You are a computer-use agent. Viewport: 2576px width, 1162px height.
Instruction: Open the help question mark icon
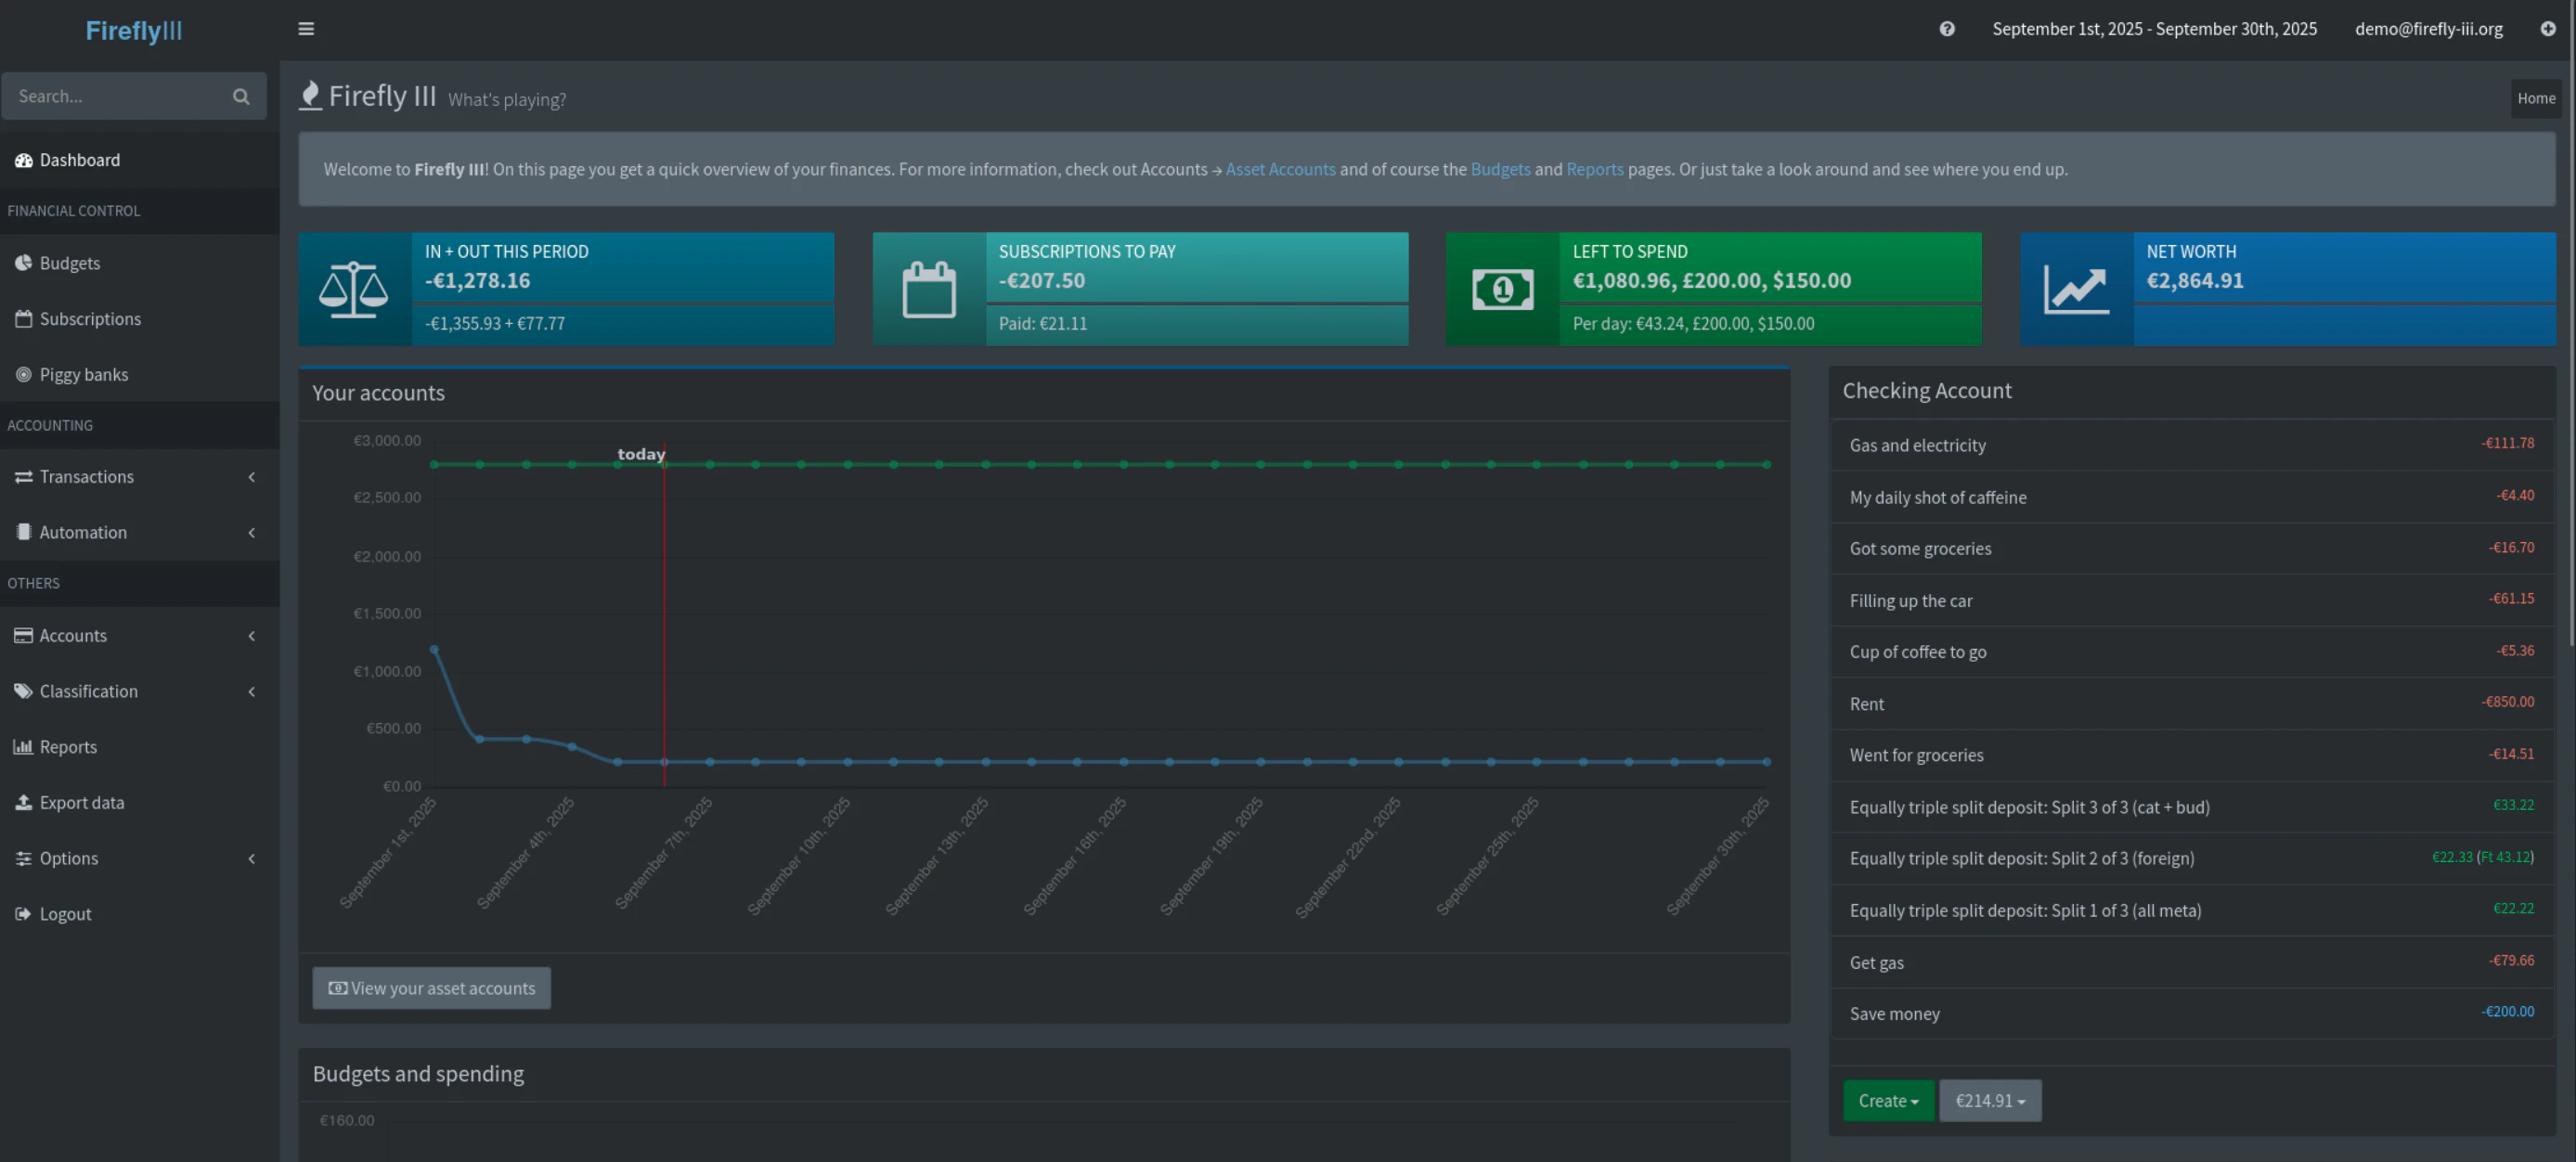click(1946, 29)
